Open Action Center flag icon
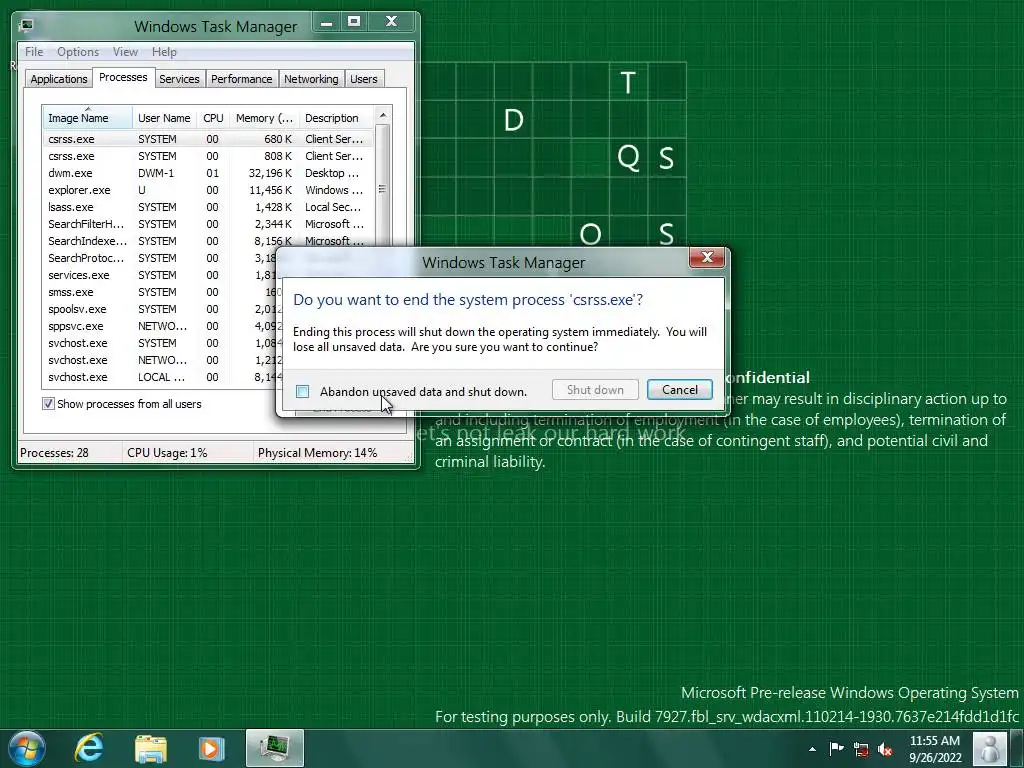1024x768 pixels. [x=837, y=748]
